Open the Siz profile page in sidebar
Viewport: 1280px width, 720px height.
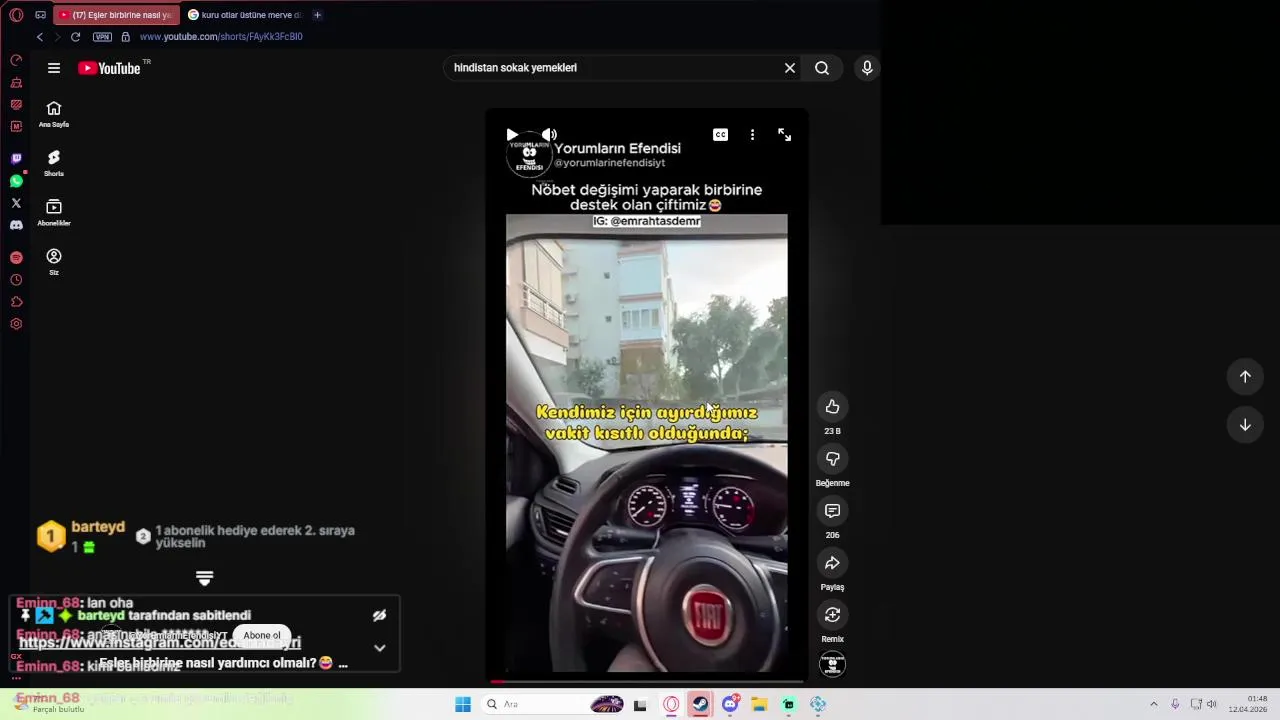click(54, 262)
